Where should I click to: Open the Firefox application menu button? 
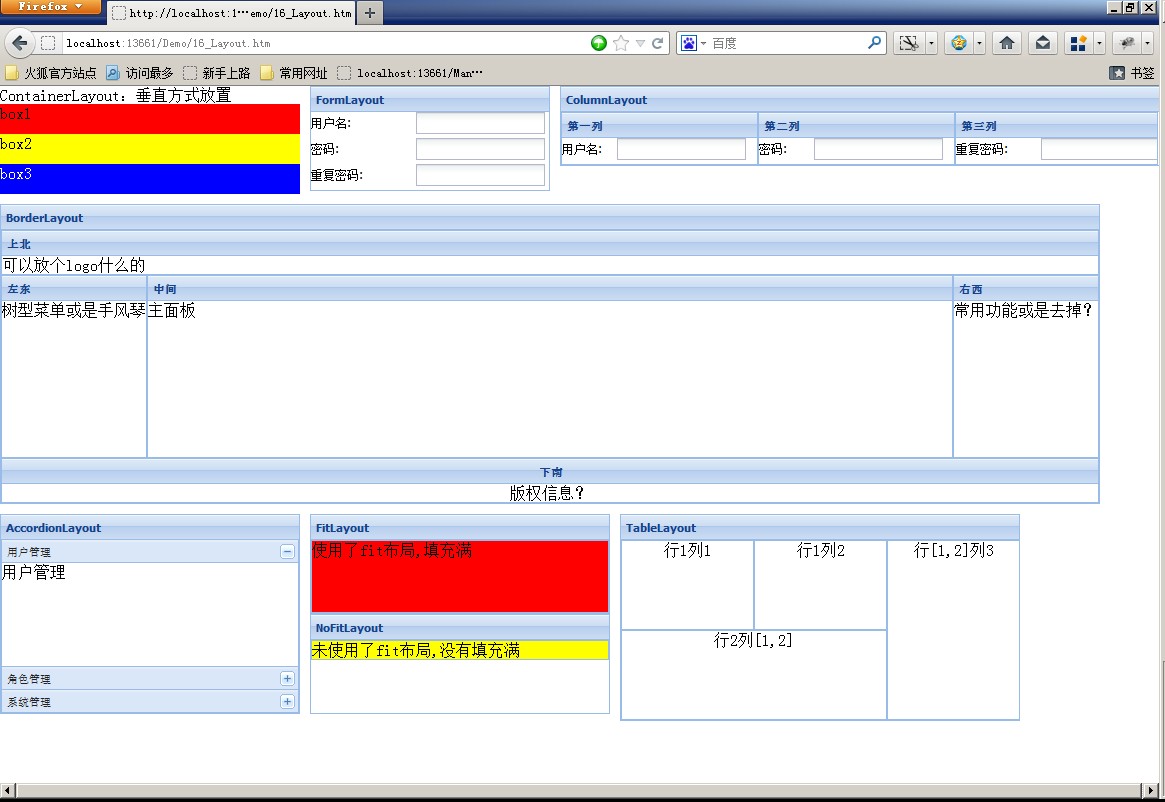[50, 7]
